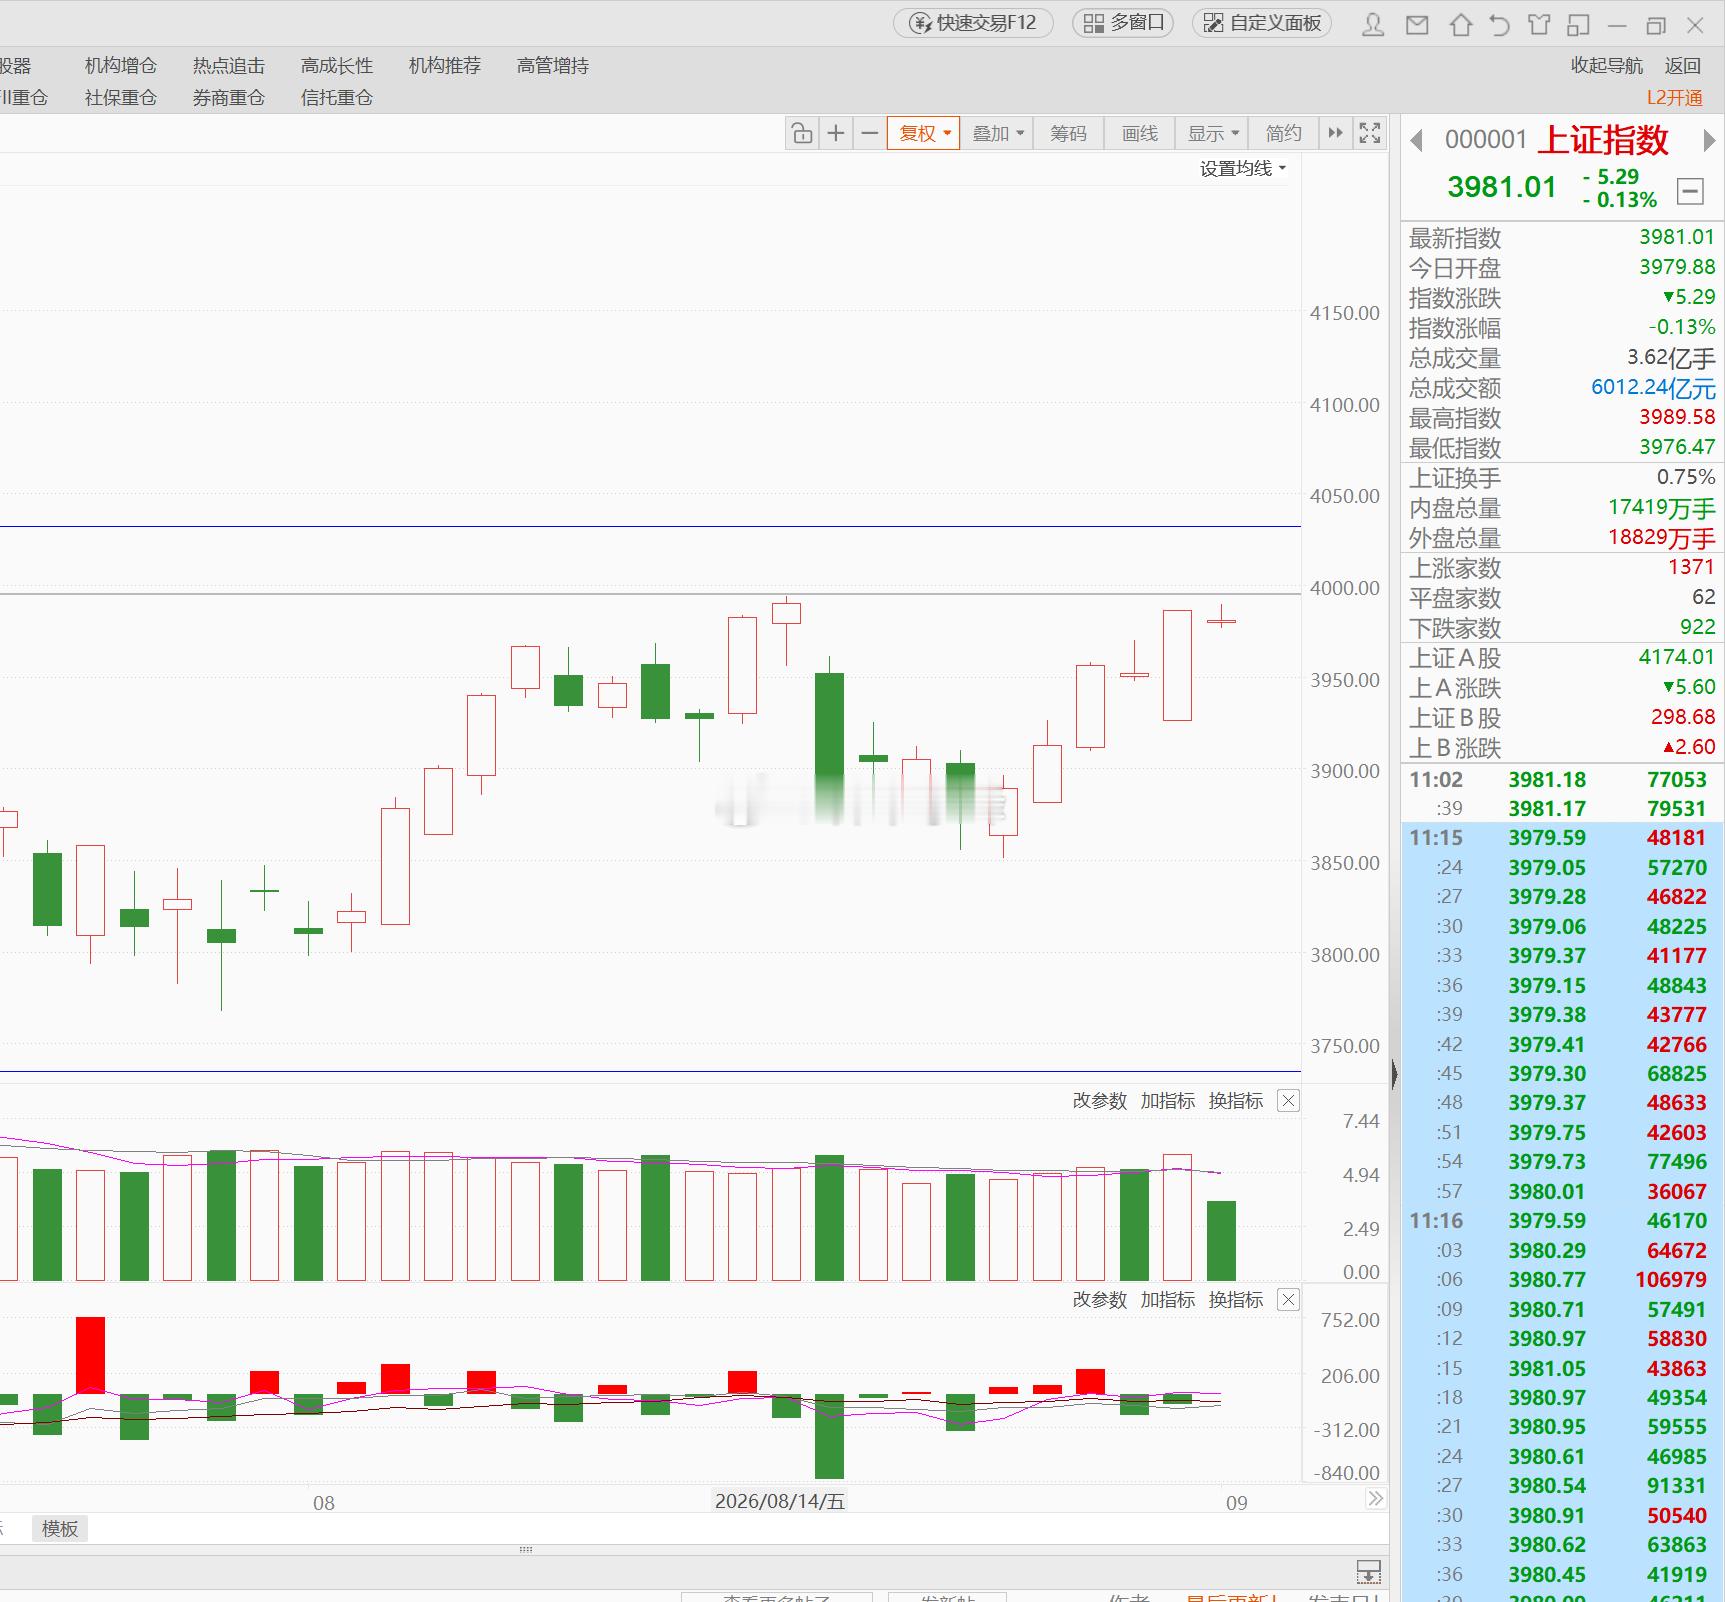The height and width of the screenshot is (1602, 1725).
Task: Click the horizontal splitter grip below 模板
Action: pyautogui.click(x=526, y=1550)
